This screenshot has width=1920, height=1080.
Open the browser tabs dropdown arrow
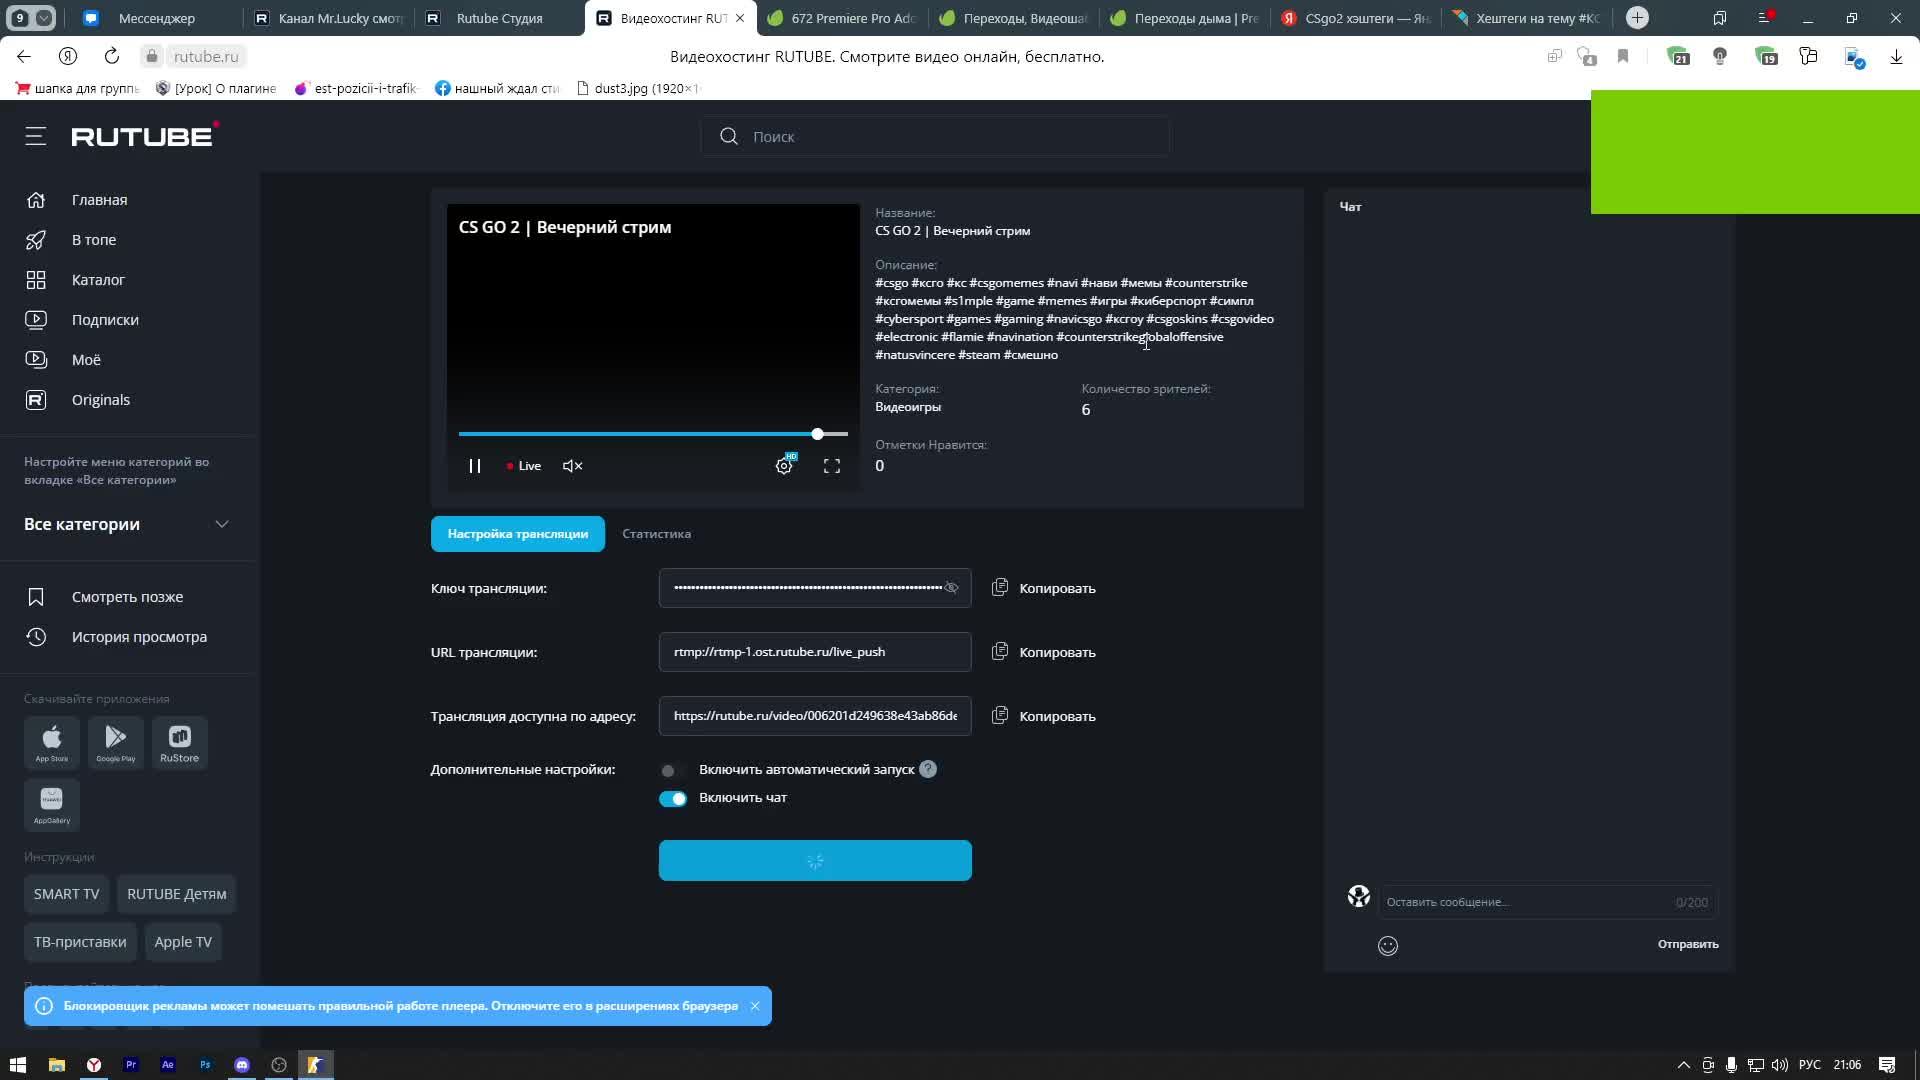pyautogui.click(x=44, y=18)
